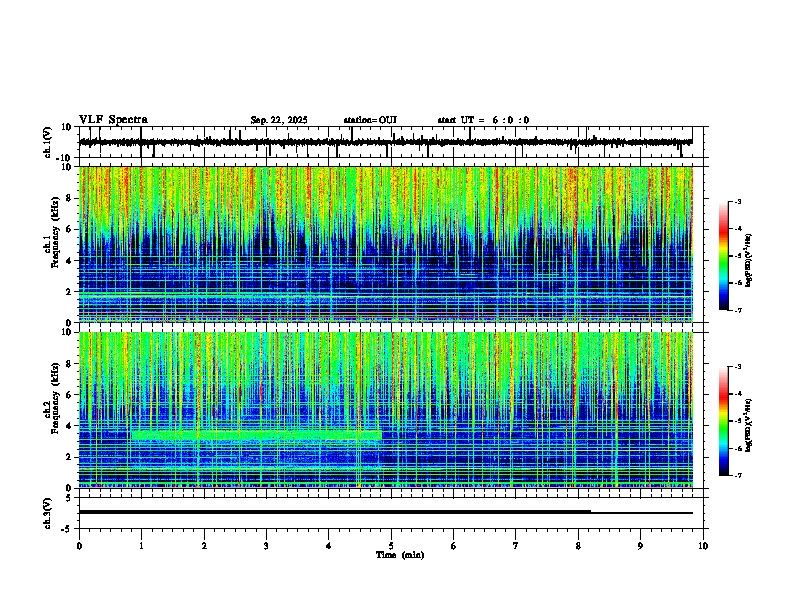Click the green emission band in the ch.2 spectrogram
This screenshot has height=612, width=792.
pos(257,435)
